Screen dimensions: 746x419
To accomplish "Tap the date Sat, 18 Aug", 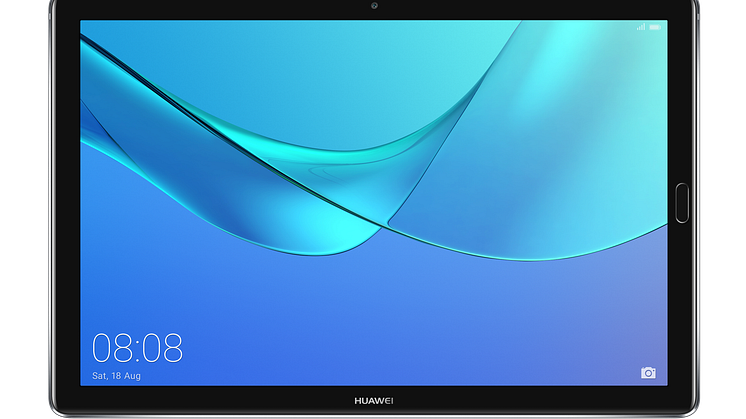I will (114, 376).
